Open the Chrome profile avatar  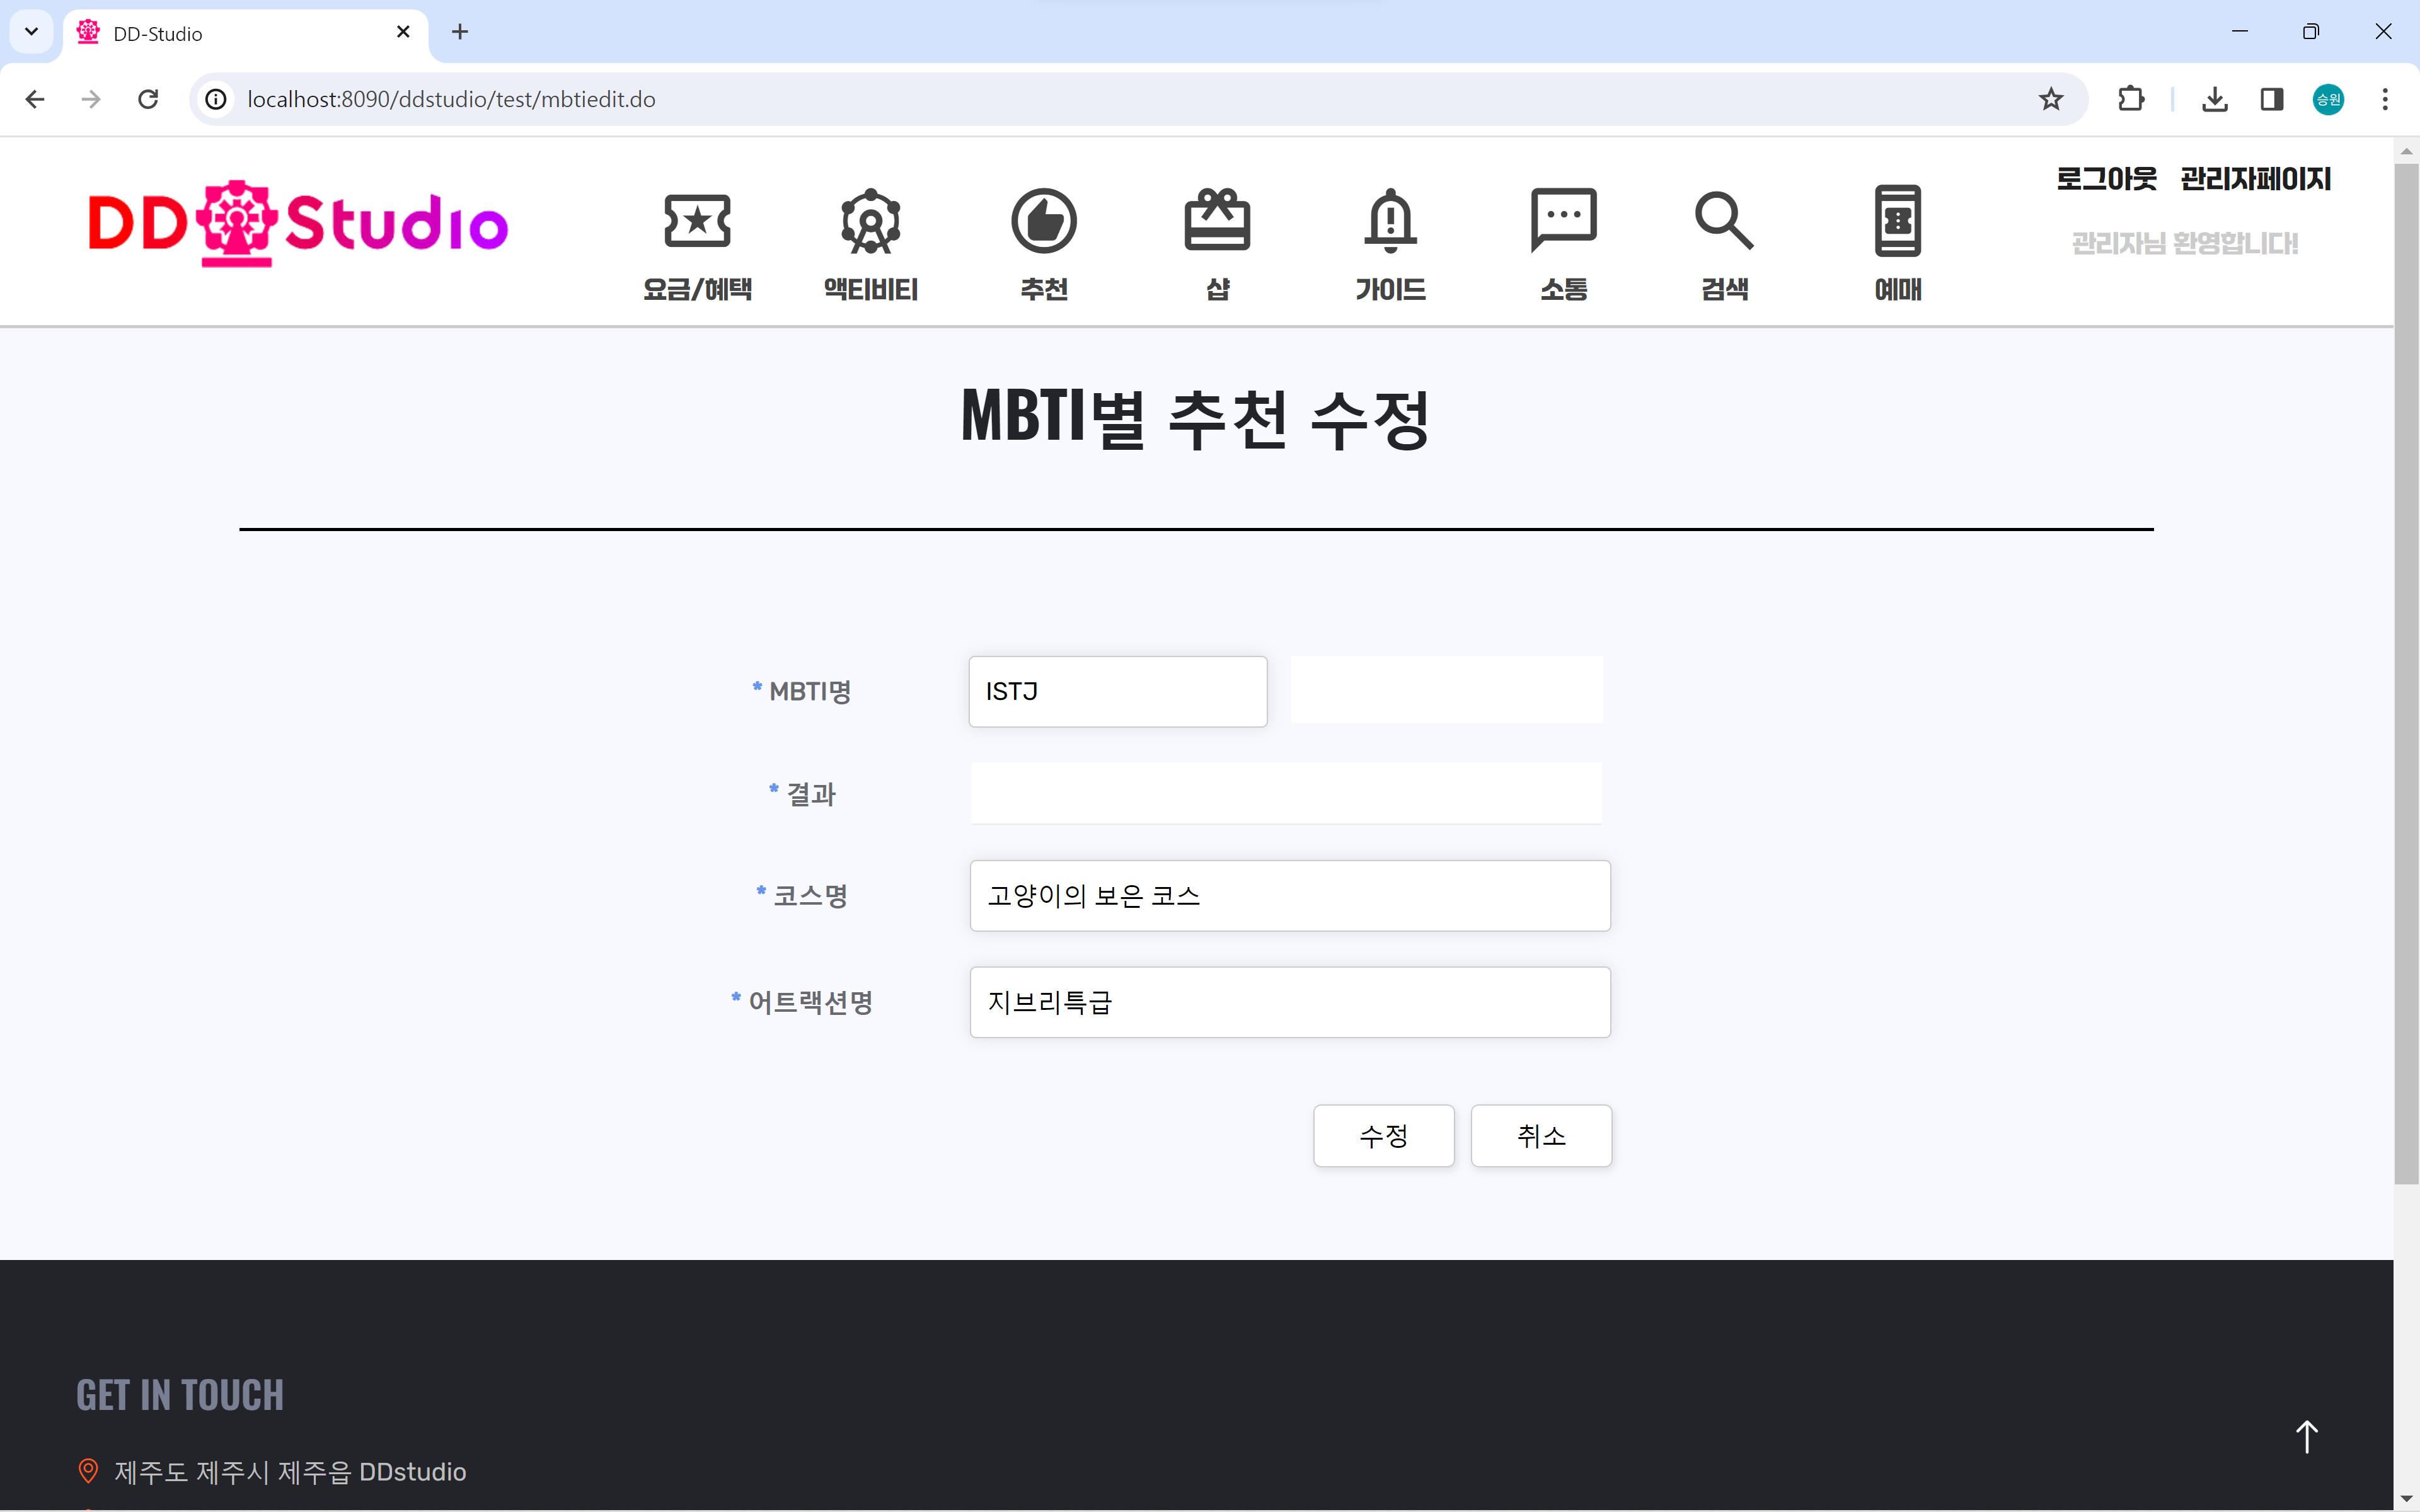(2328, 99)
